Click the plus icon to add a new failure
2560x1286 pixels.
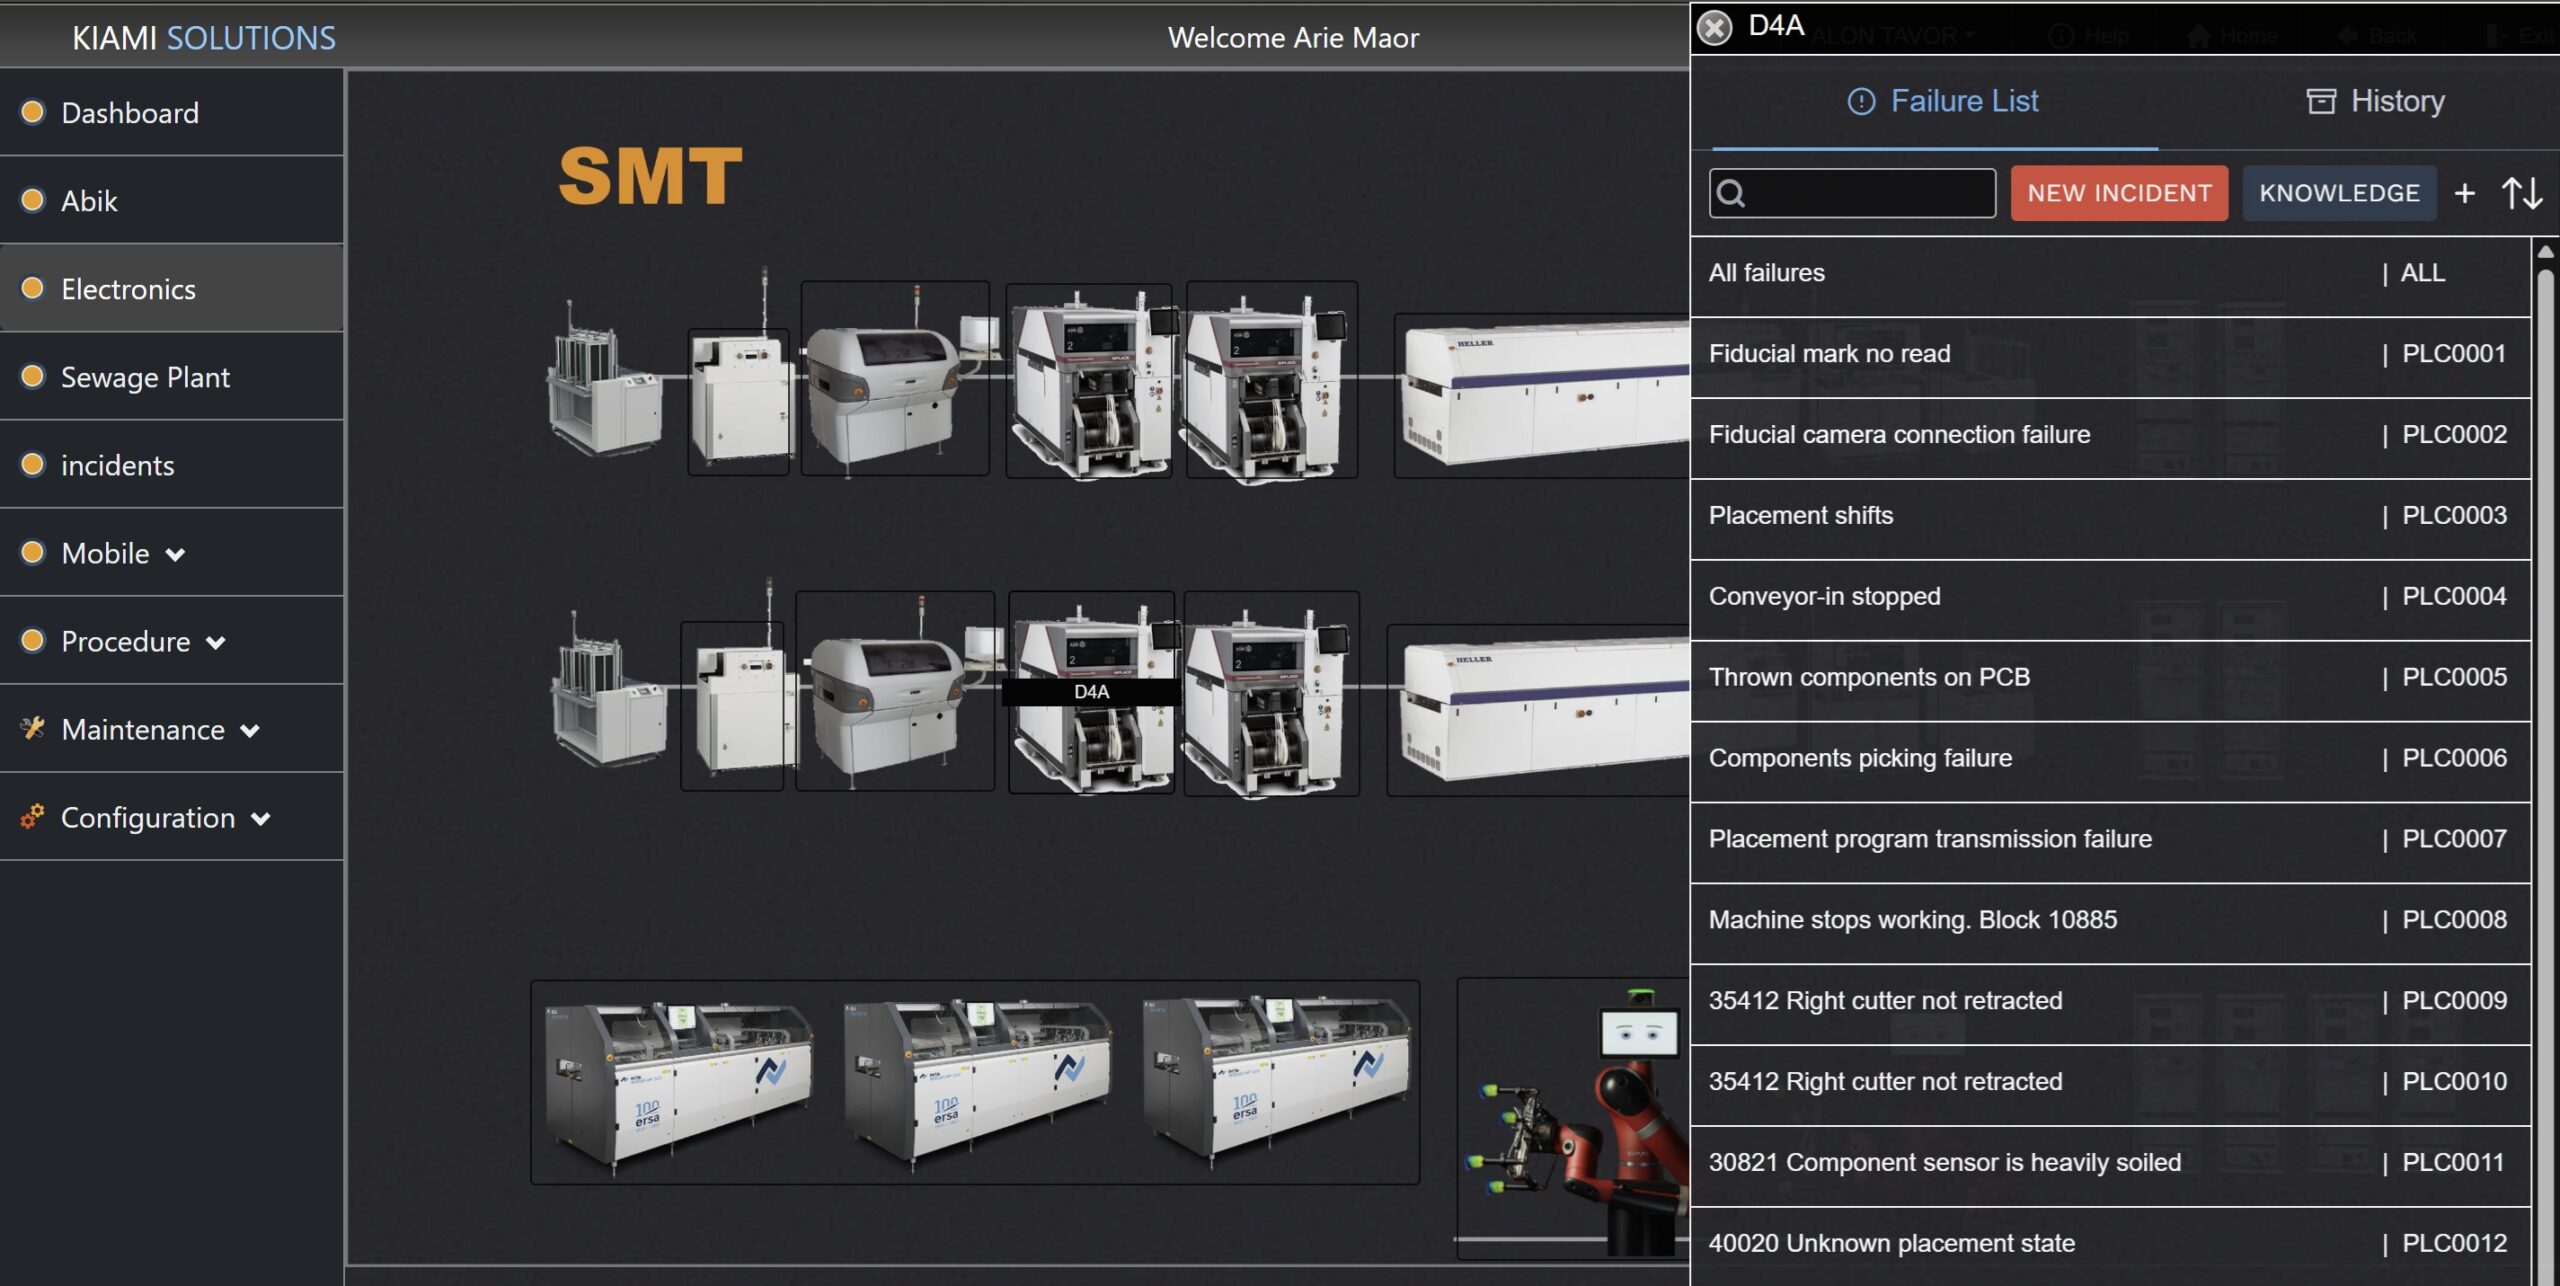[2465, 192]
